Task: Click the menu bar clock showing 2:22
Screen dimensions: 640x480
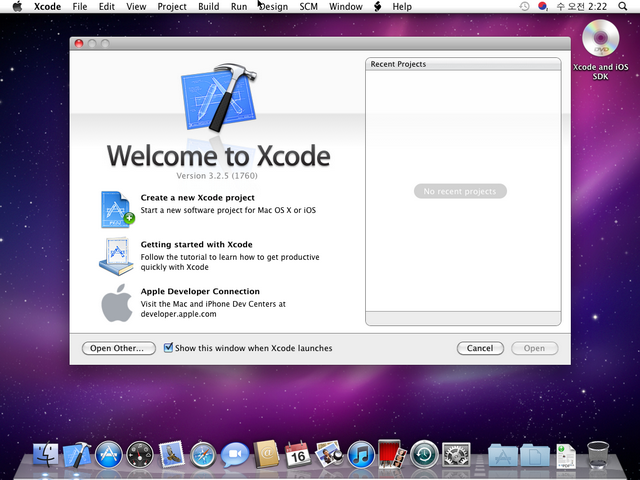Action: (582, 7)
